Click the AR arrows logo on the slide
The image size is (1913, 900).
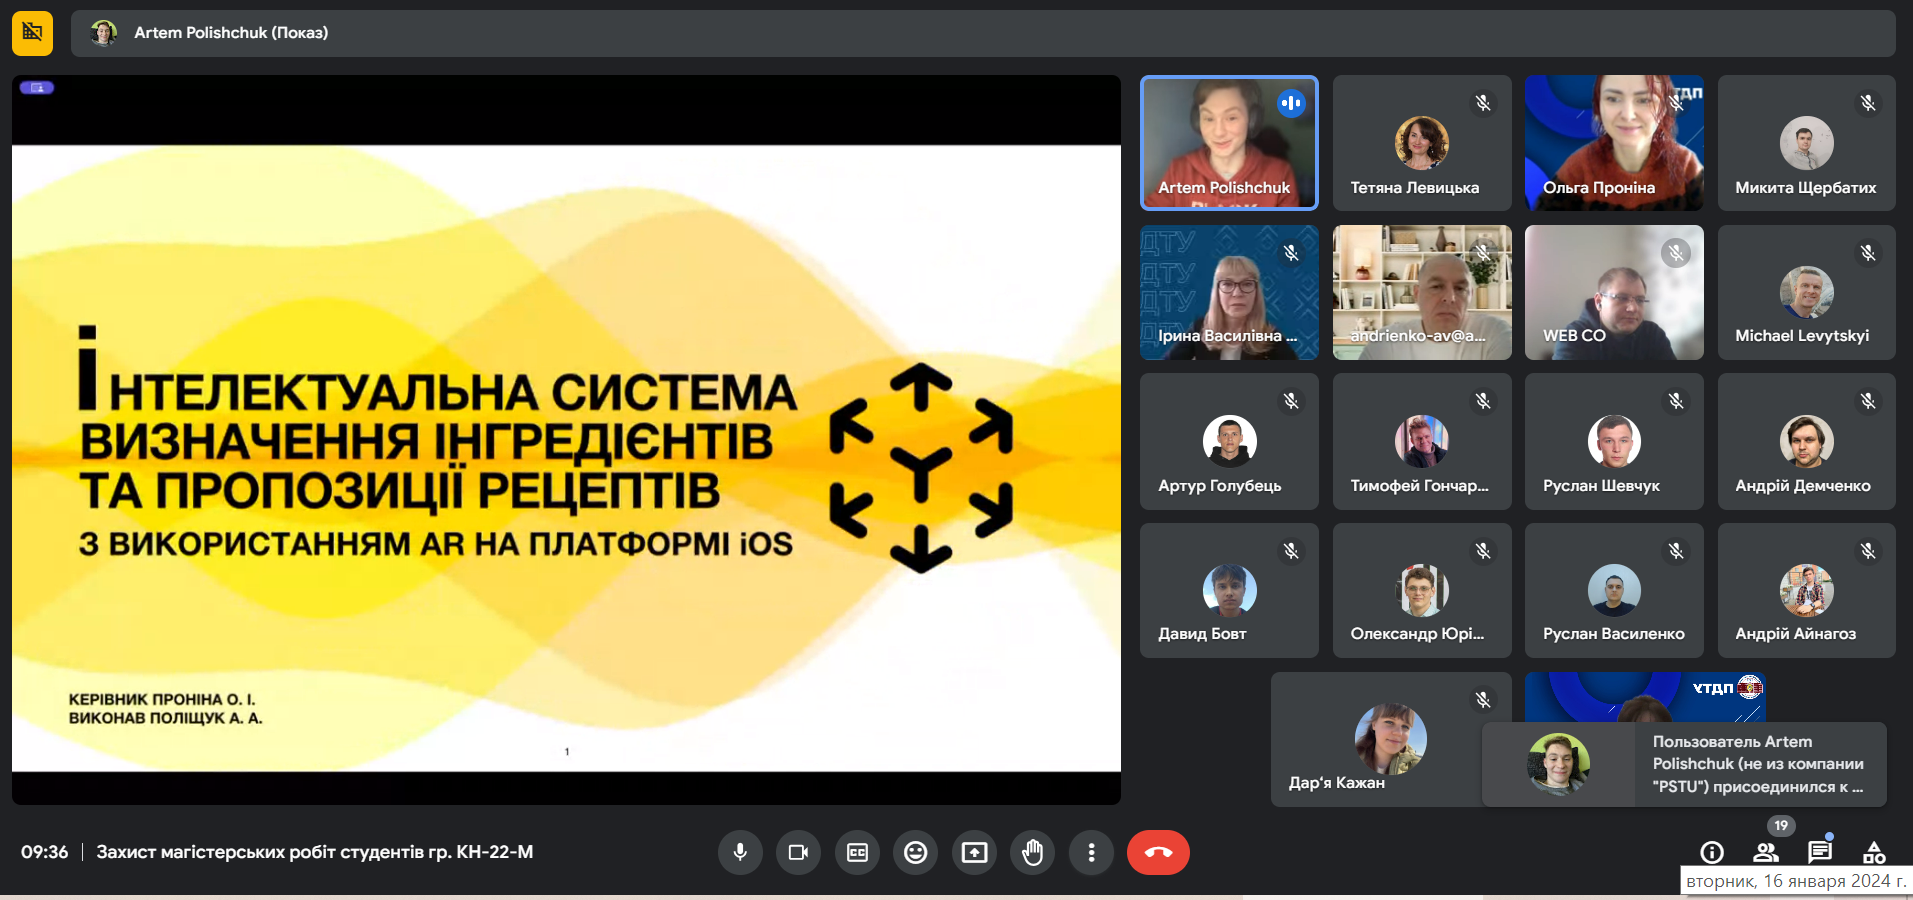(921, 468)
